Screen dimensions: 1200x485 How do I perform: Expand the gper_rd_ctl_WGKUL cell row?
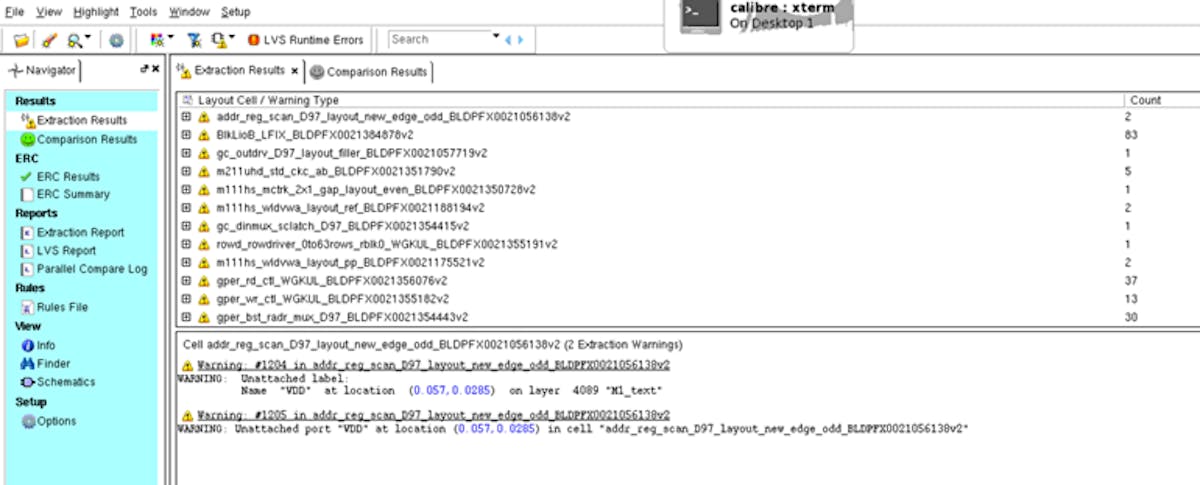(x=186, y=281)
